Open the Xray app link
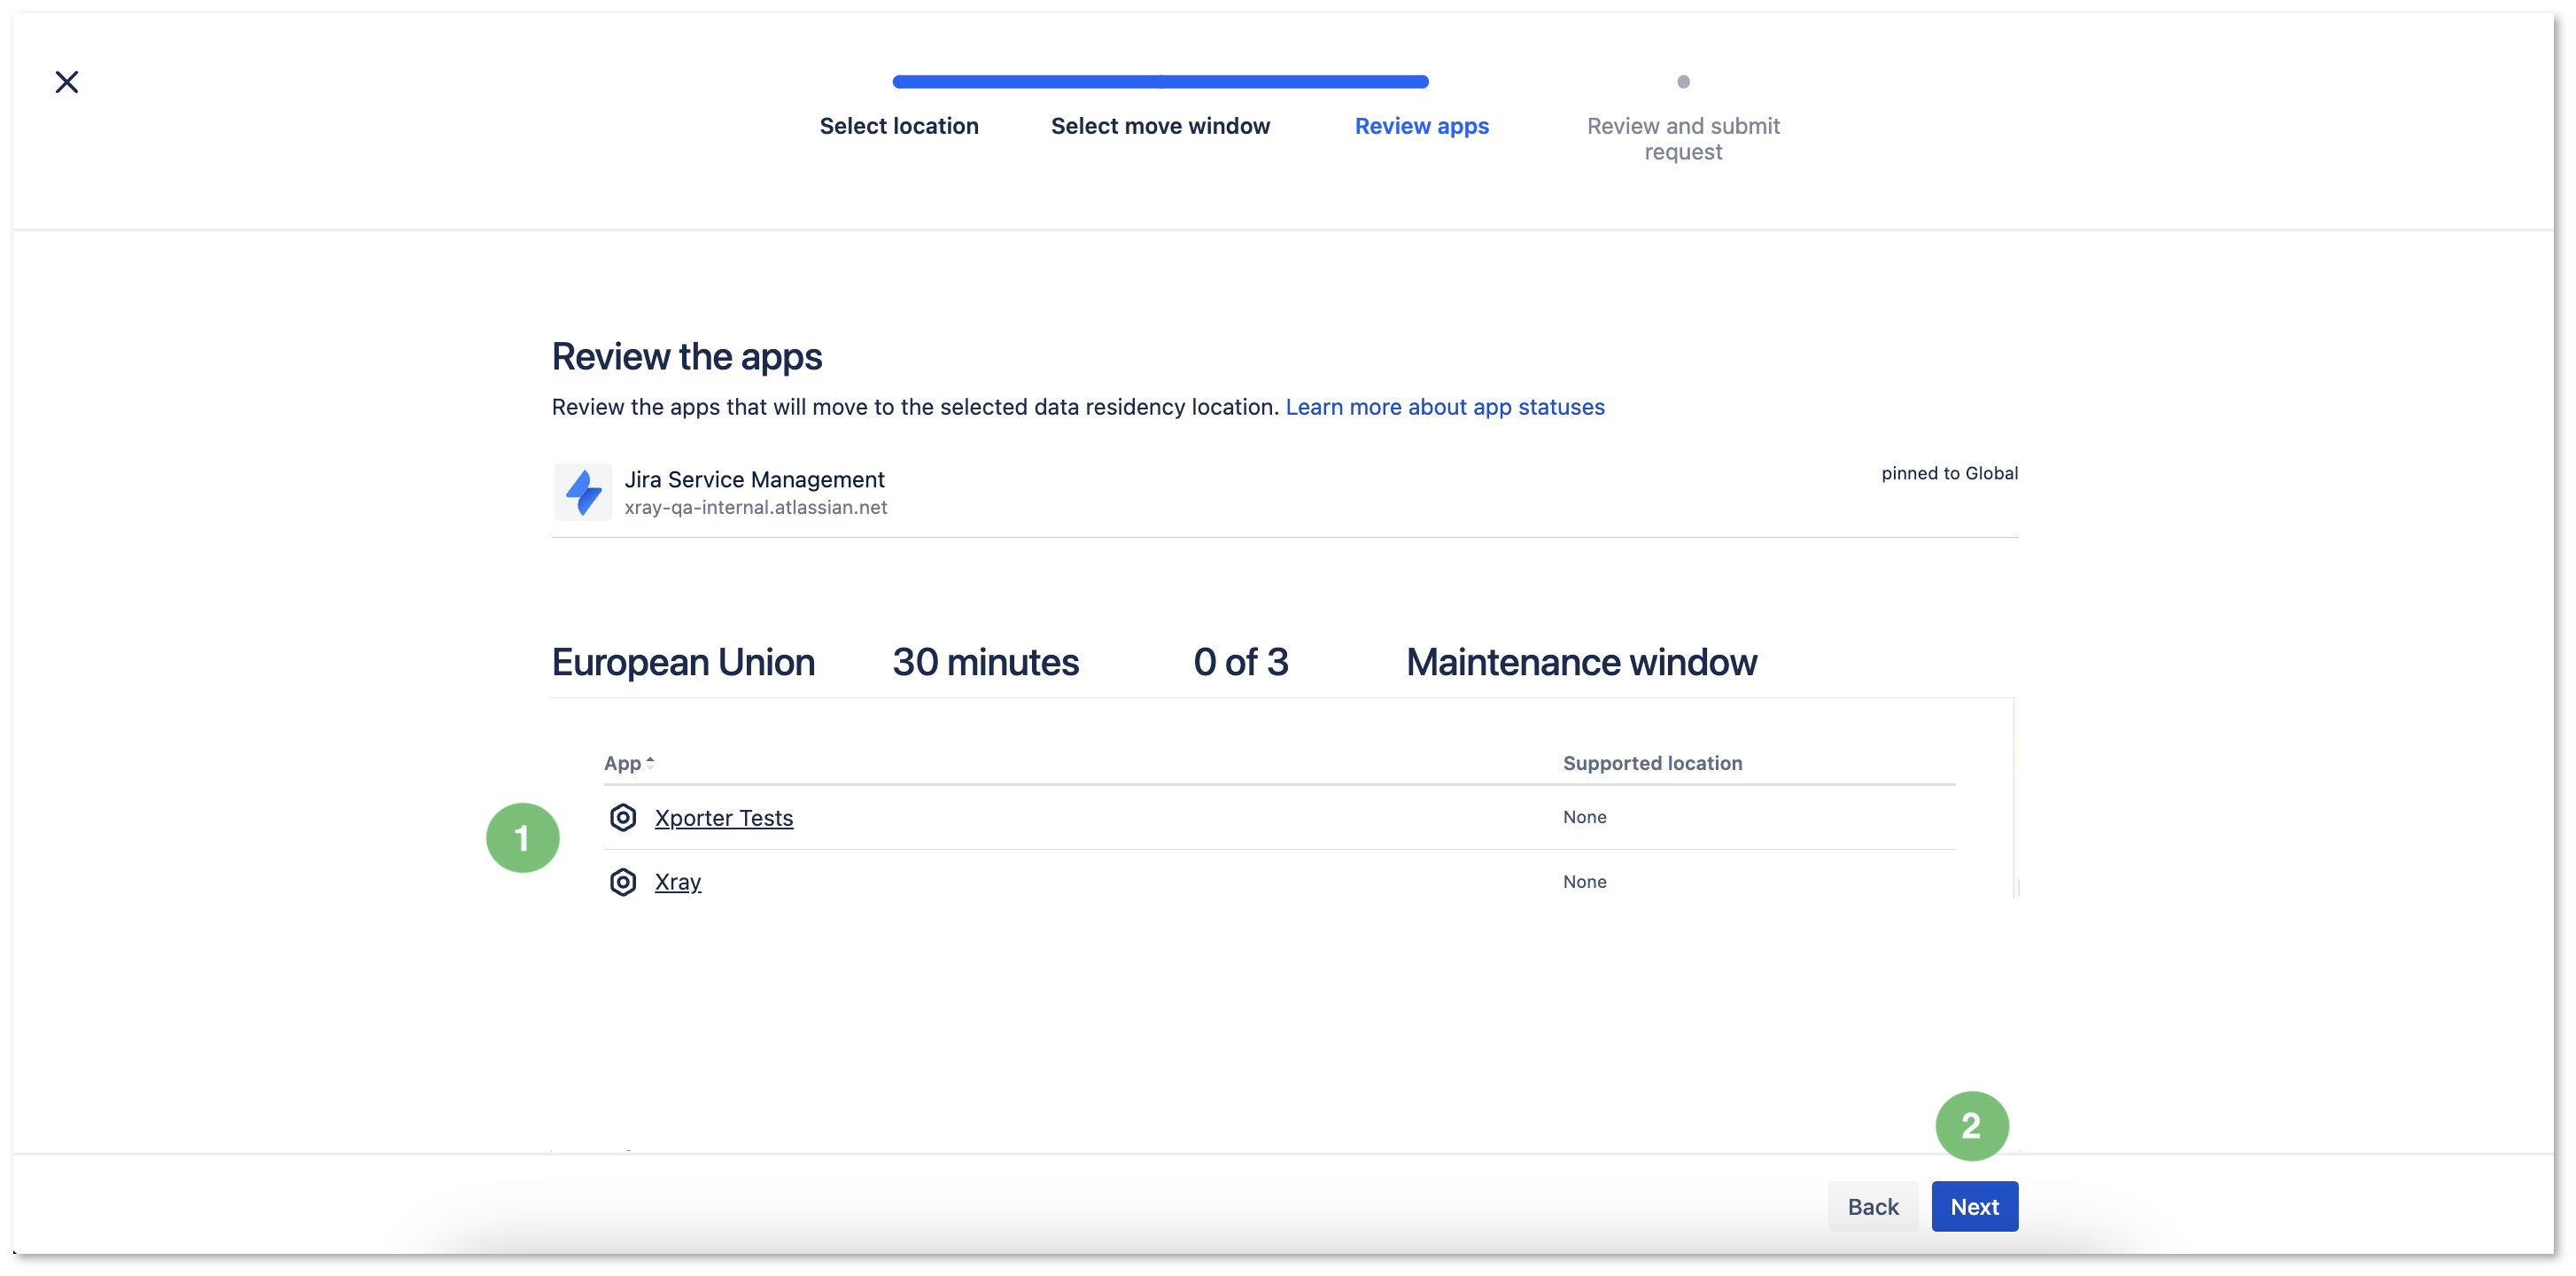This screenshot has width=2576, height=1276. pyautogui.click(x=678, y=881)
